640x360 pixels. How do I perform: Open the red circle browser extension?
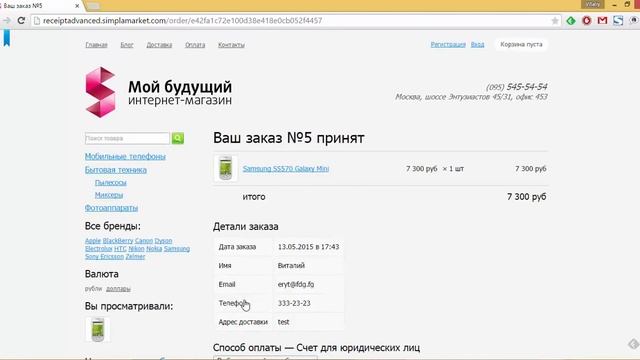[x=587, y=20]
